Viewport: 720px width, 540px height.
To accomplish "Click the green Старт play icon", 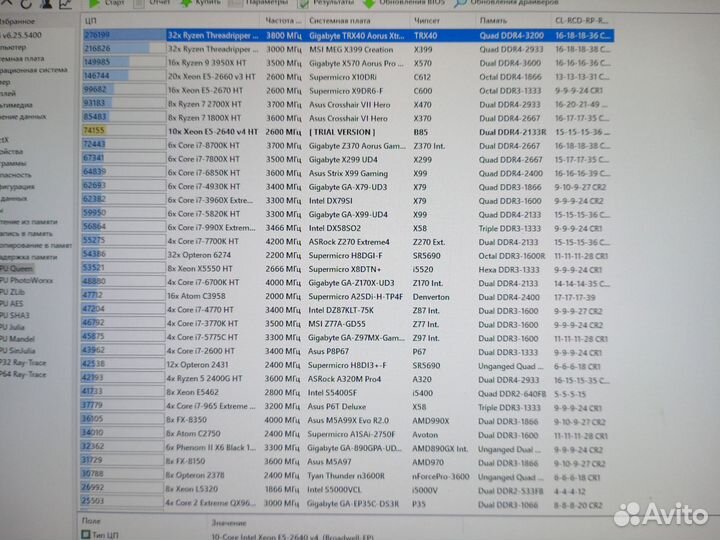I will (x=95, y=3).
